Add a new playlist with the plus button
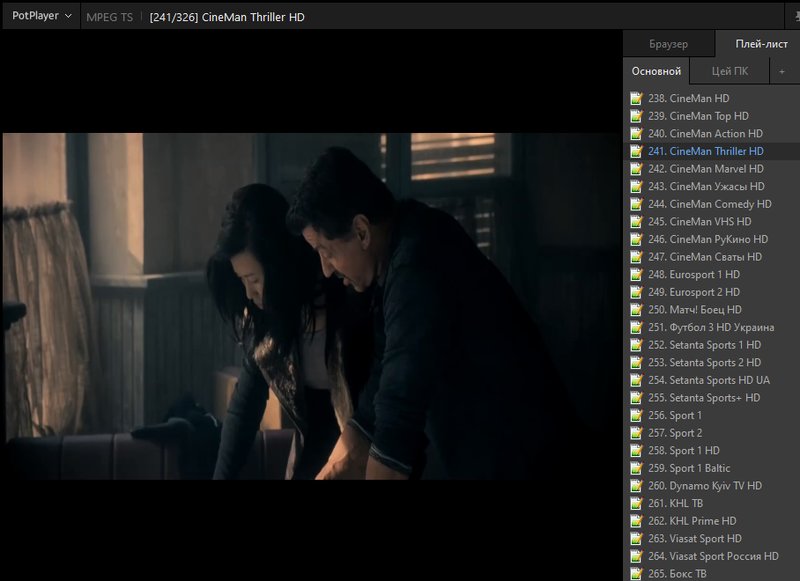The width and height of the screenshot is (800, 581). [782, 71]
